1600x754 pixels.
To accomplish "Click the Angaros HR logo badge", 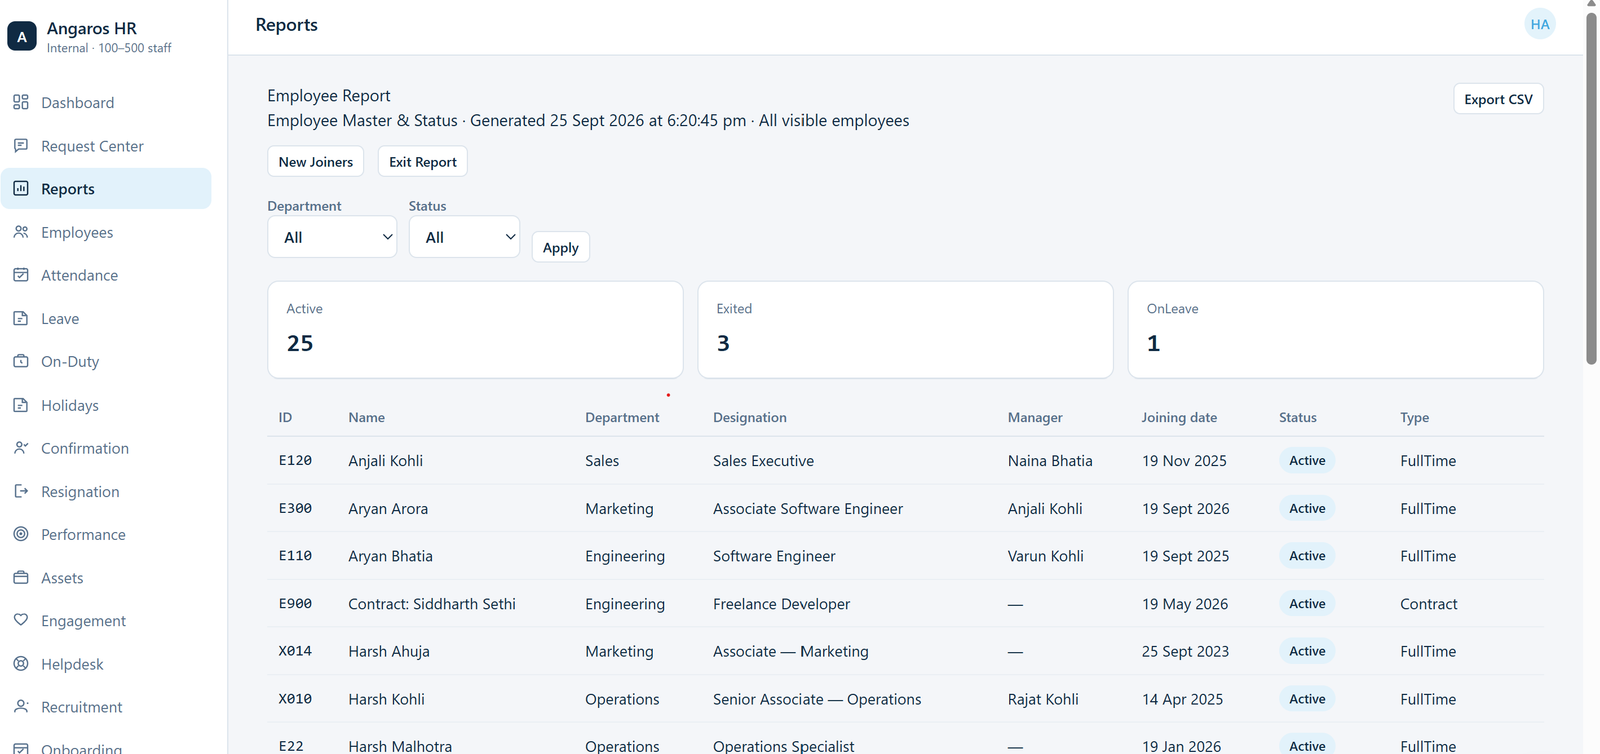I will 22,36.
